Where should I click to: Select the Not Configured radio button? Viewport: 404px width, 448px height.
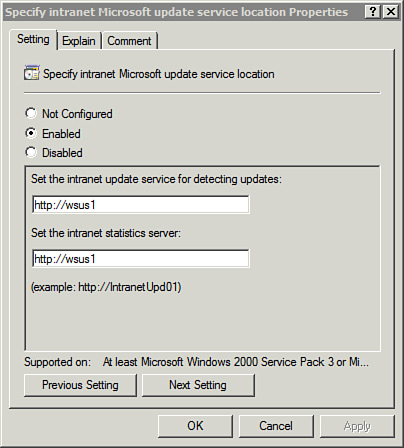[x=31, y=113]
